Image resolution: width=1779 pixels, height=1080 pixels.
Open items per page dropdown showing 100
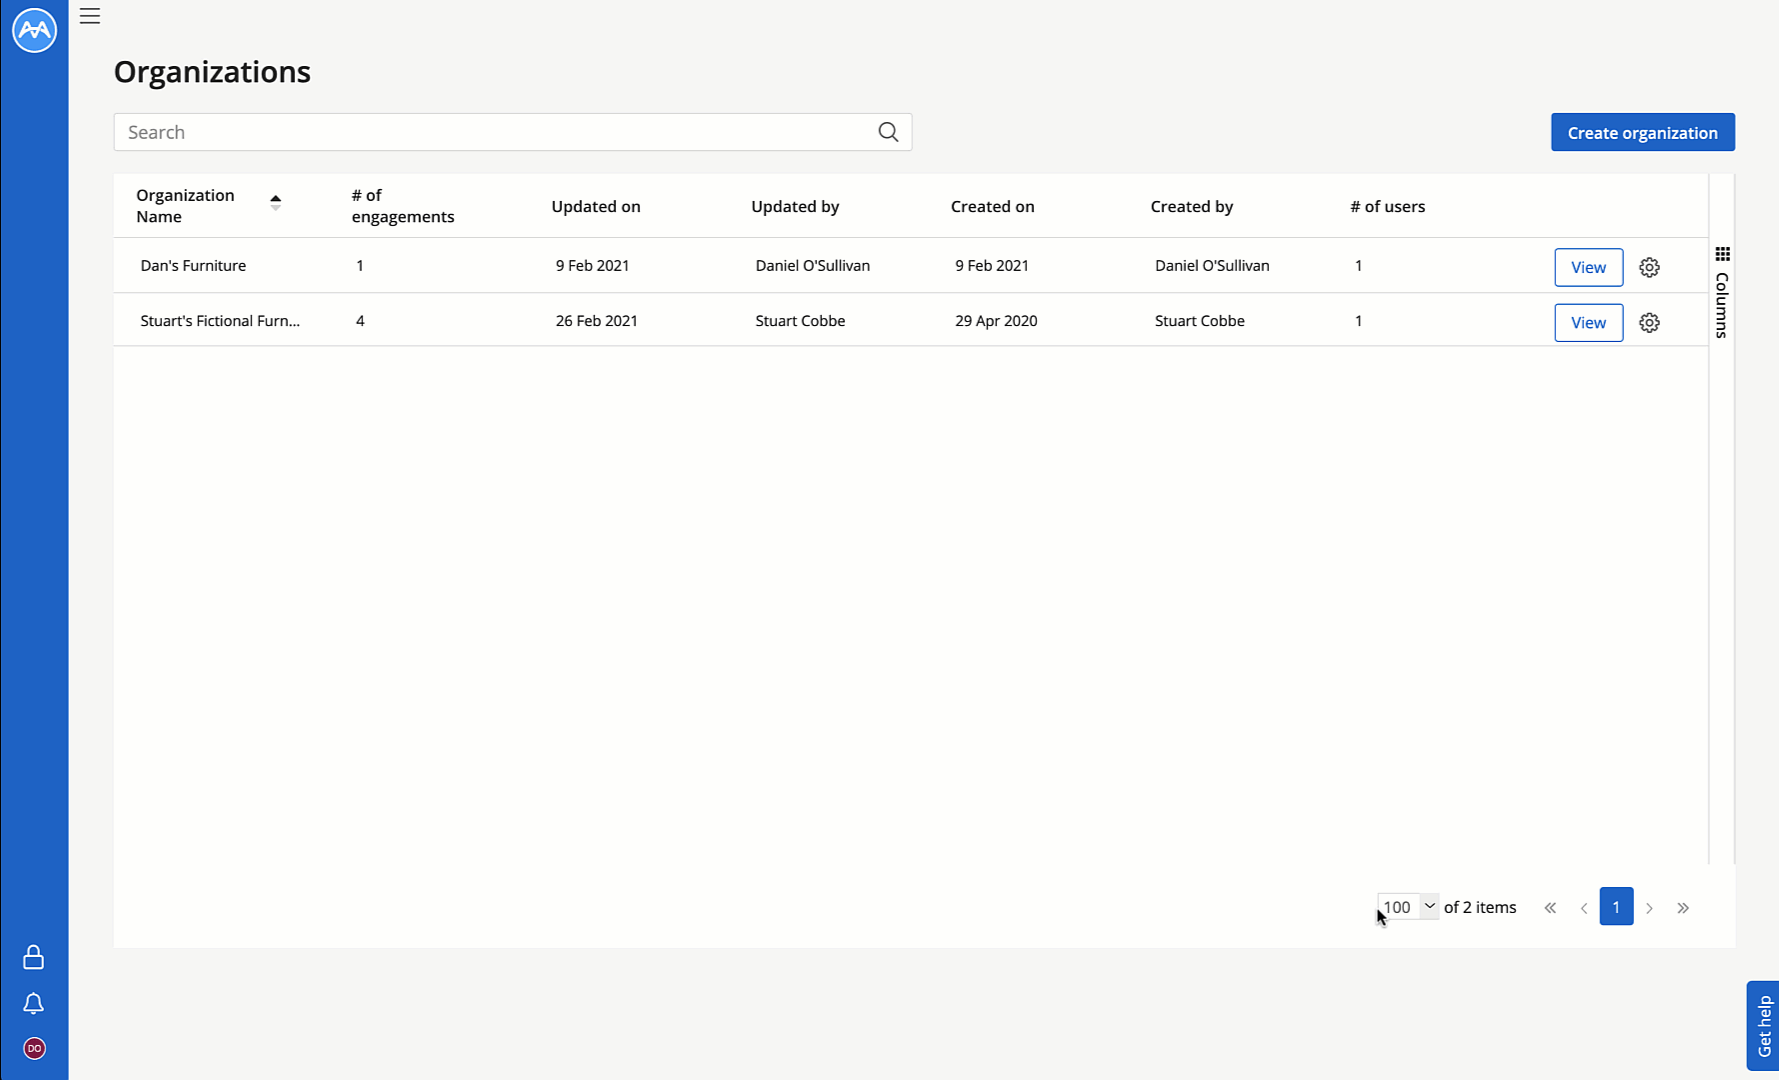click(x=1408, y=907)
